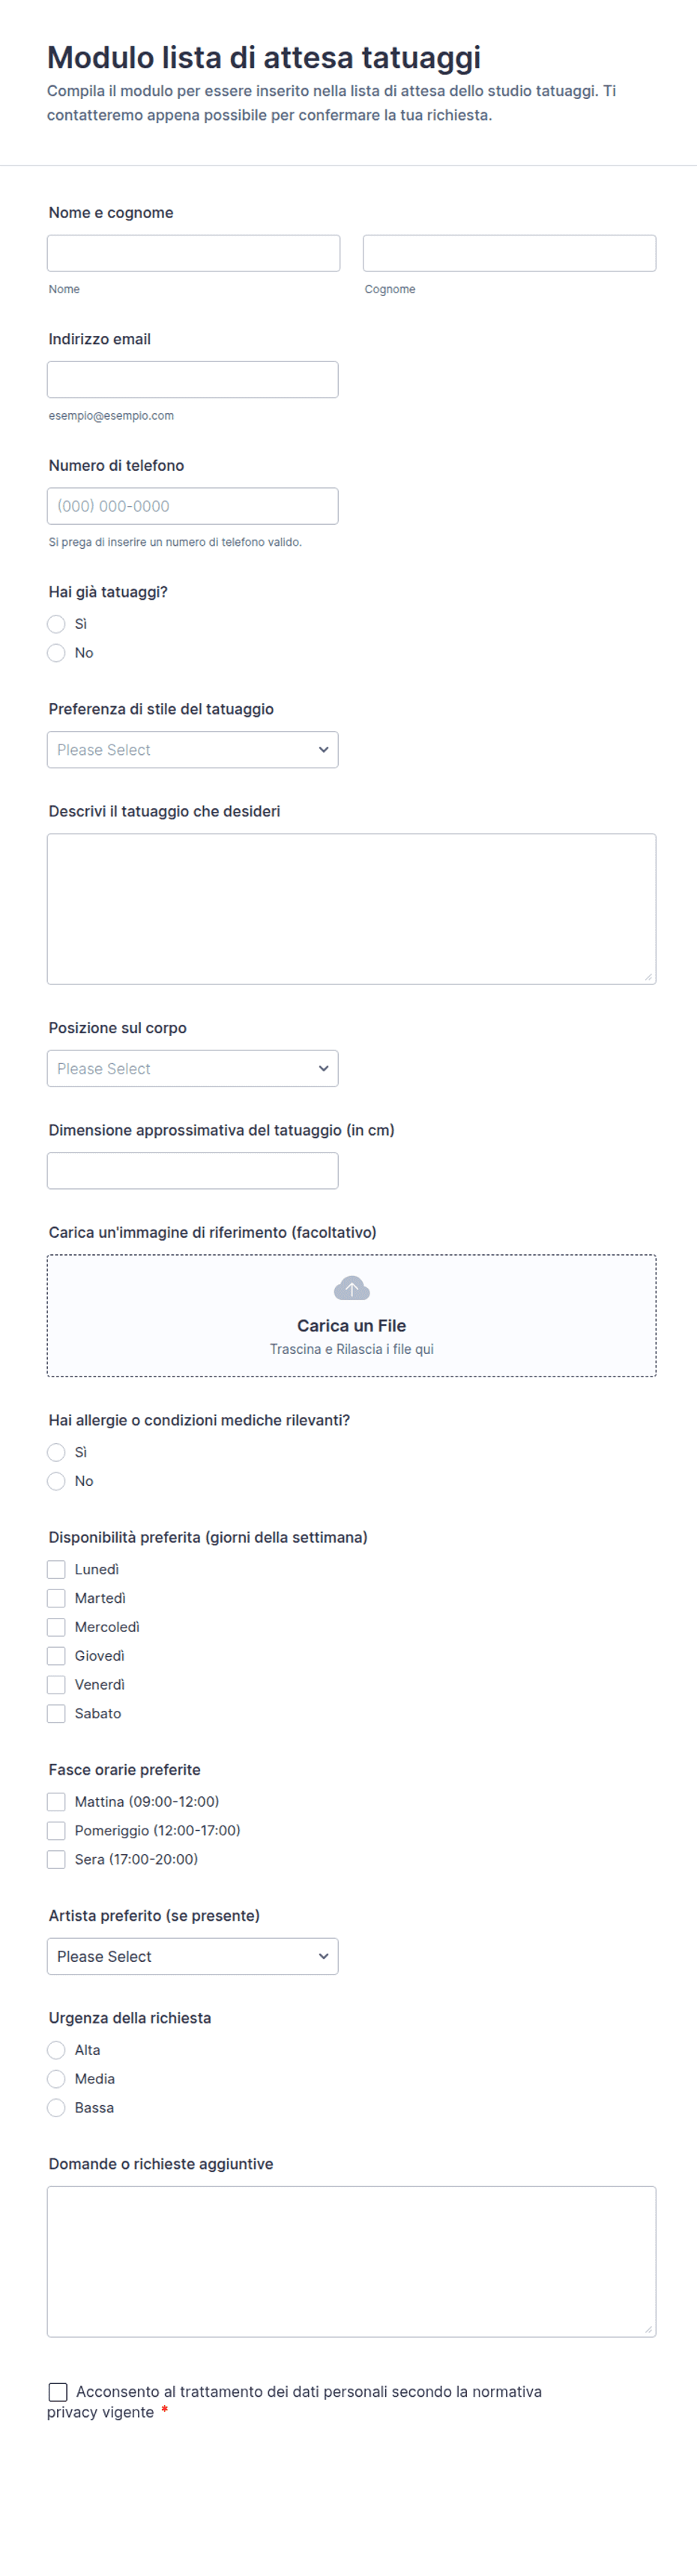Image resolution: width=697 pixels, height=2576 pixels.
Task: Select No for Hai già tatuaggi
Action: point(56,653)
